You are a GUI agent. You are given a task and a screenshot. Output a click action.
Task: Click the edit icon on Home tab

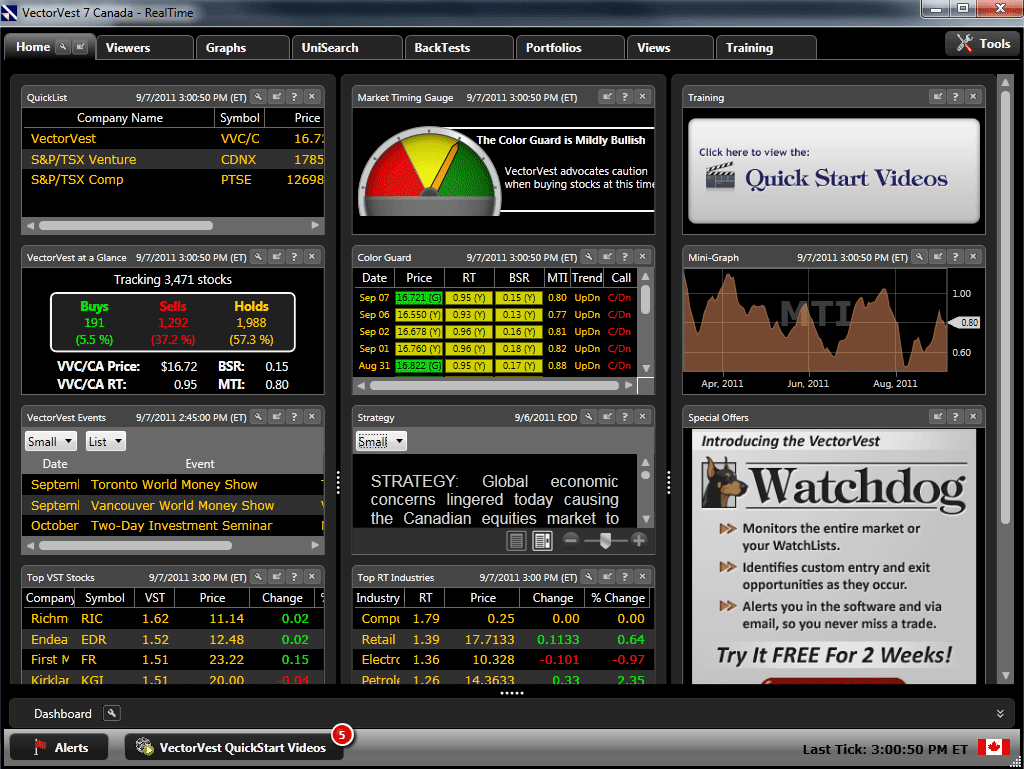click(80, 46)
